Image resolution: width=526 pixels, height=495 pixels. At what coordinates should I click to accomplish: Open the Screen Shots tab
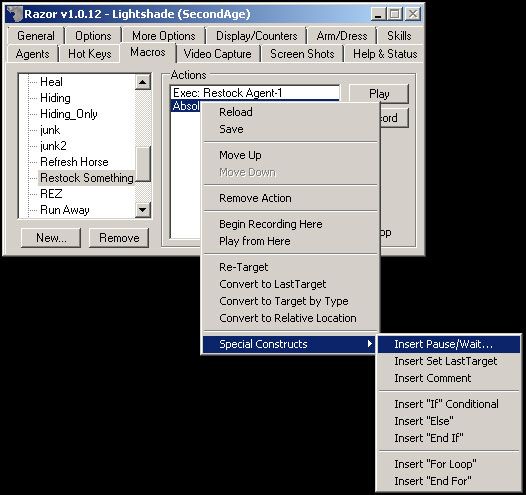(x=302, y=54)
